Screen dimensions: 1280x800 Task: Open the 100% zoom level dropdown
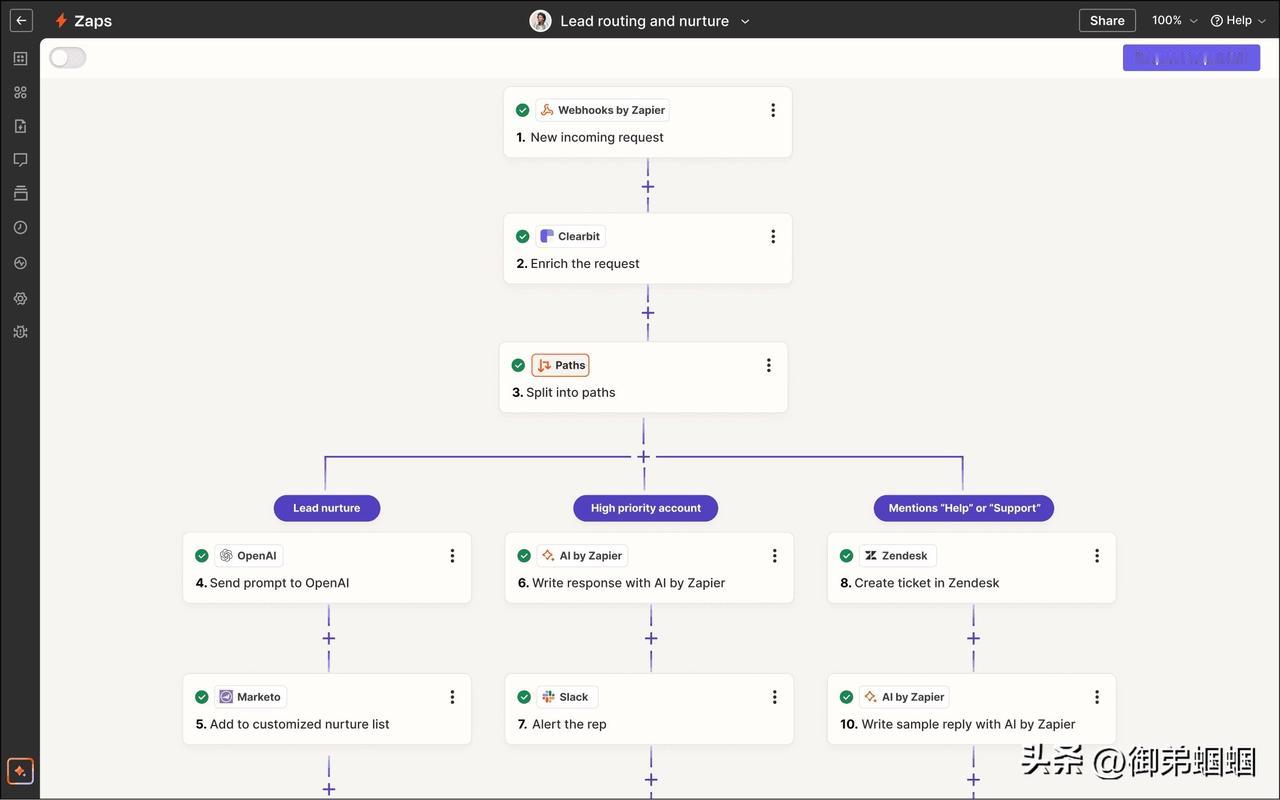[x=1174, y=20]
